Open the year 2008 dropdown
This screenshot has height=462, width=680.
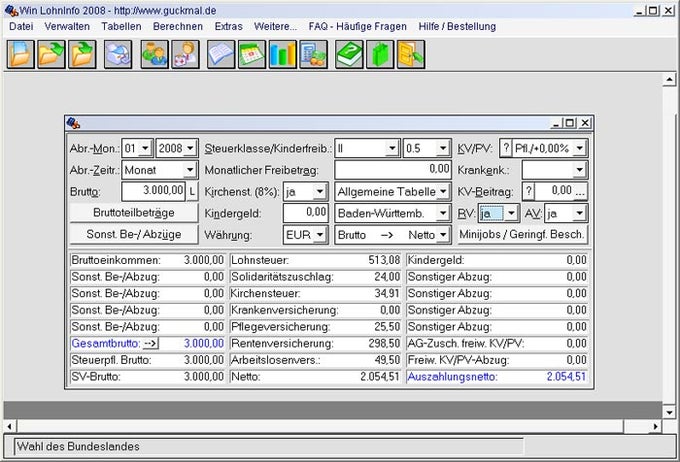pyautogui.click(x=190, y=148)
